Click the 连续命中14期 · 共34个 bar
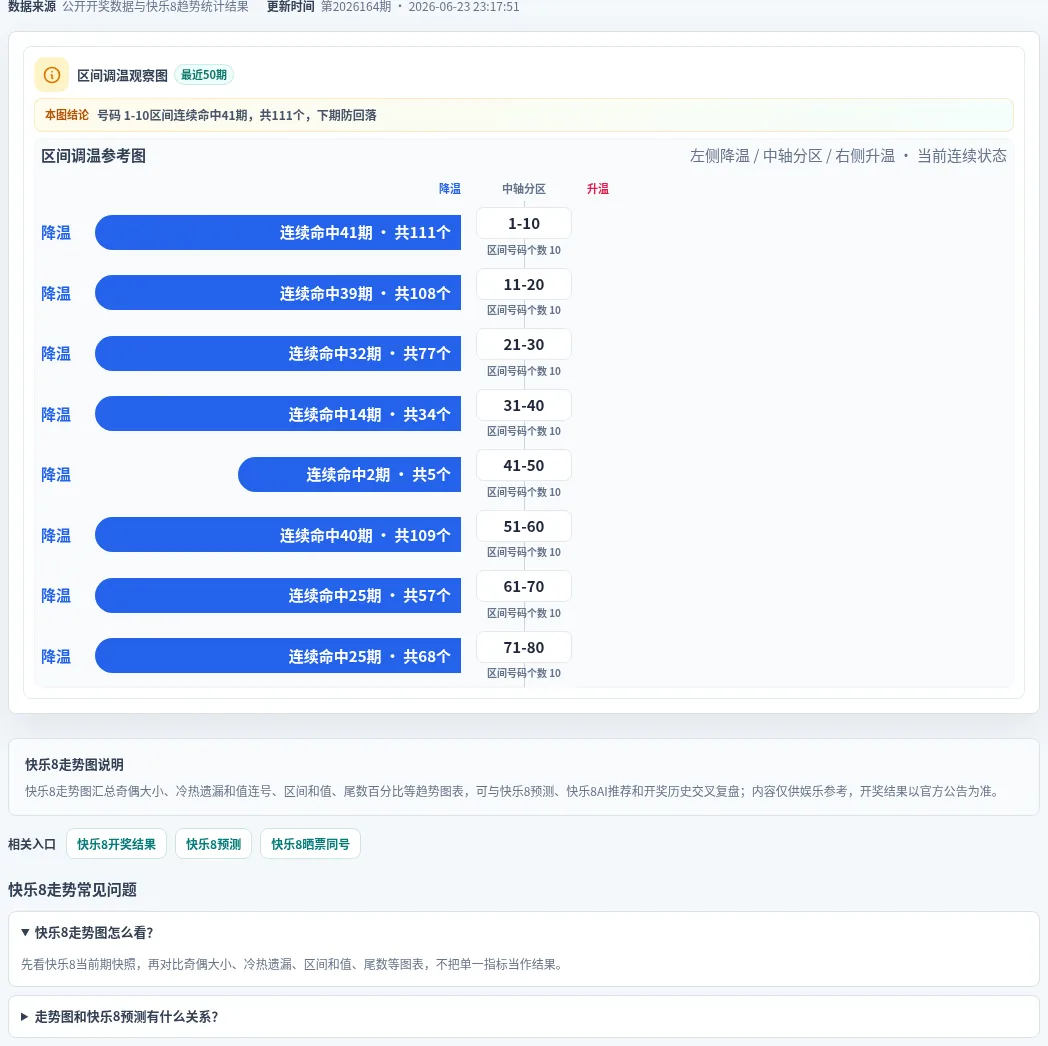 [278, 414]
